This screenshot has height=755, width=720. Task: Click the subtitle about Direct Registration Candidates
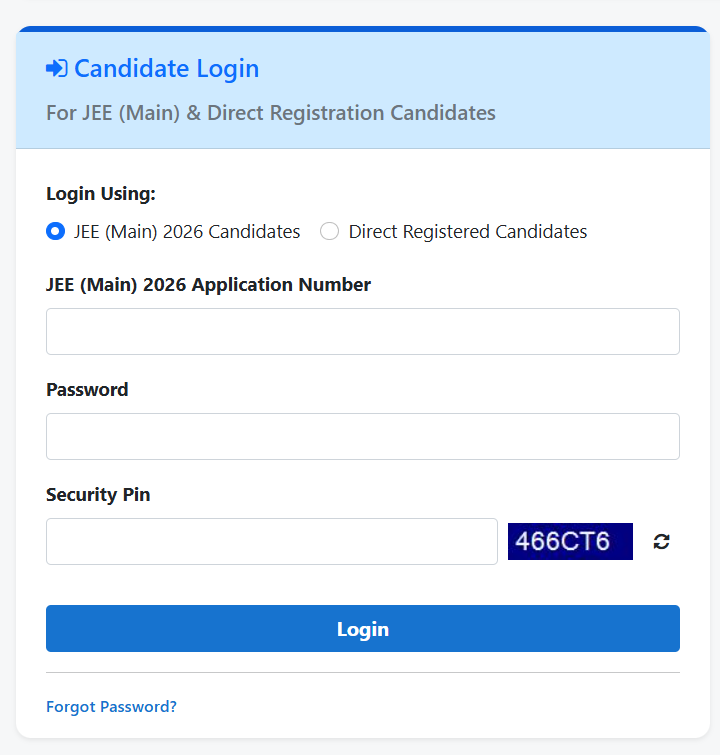coord(270,113)
